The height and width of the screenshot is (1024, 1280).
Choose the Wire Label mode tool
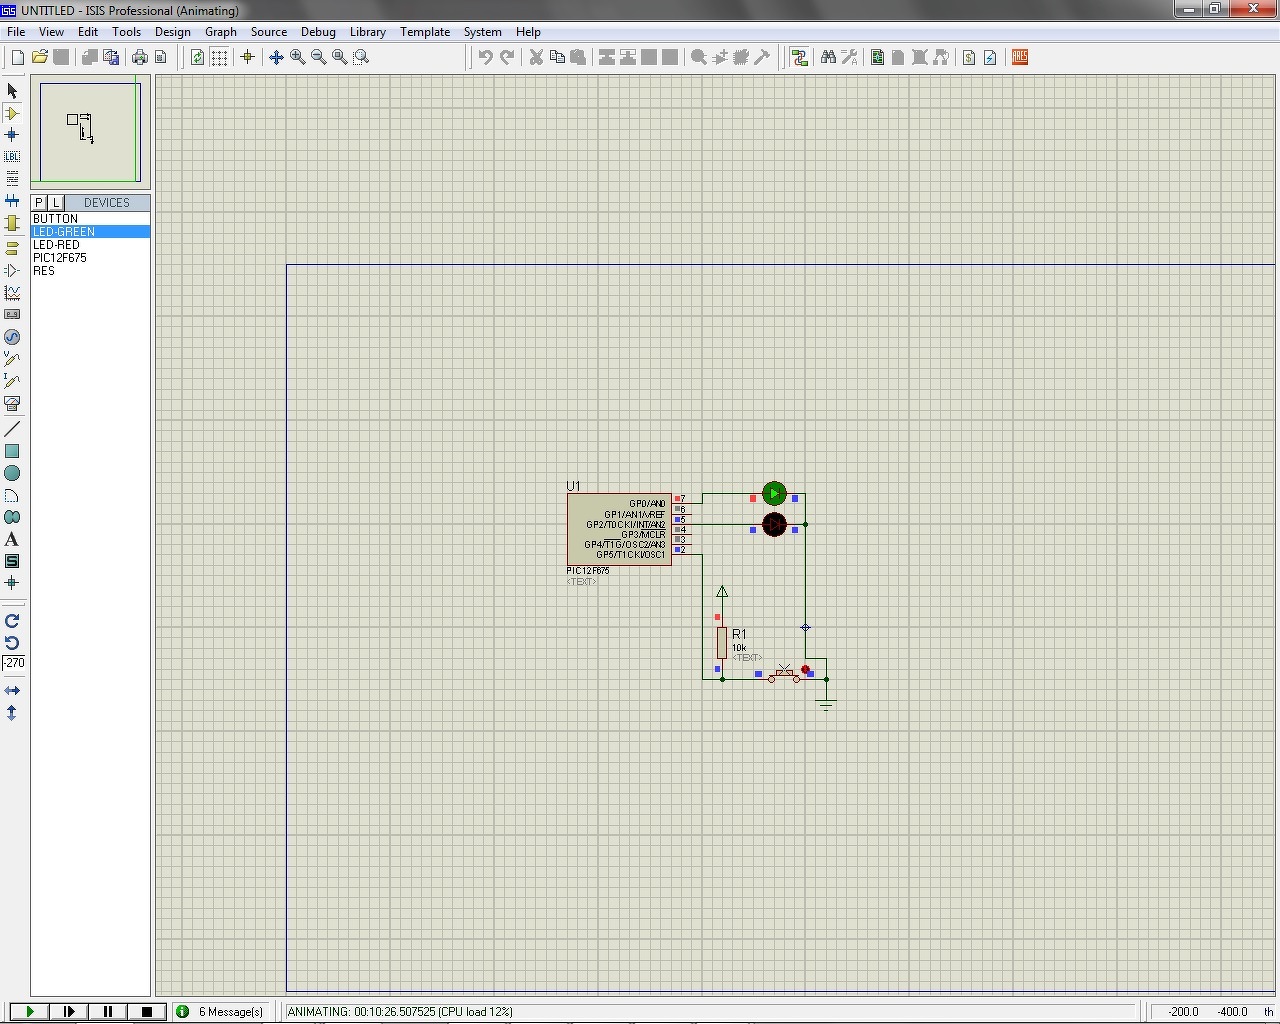12,156
